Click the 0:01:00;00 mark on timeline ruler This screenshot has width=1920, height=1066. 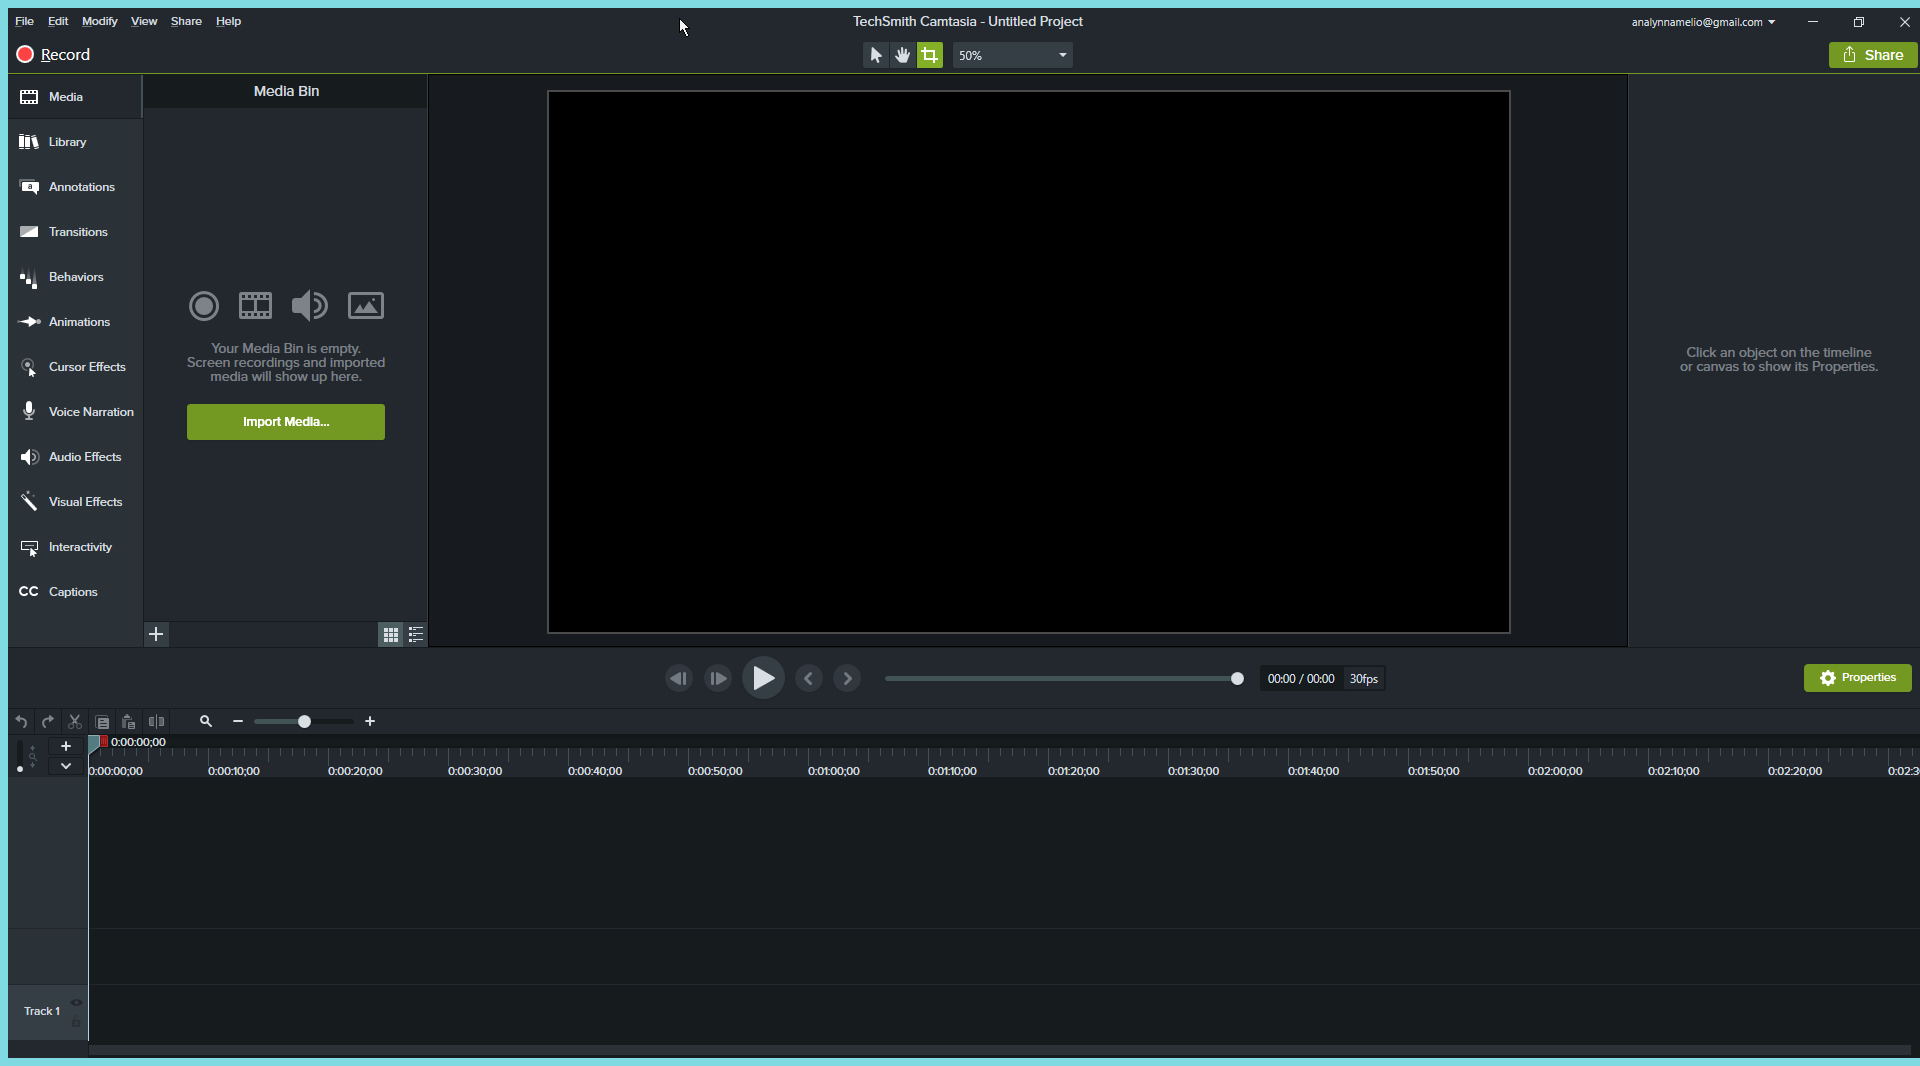coord(834,771)
